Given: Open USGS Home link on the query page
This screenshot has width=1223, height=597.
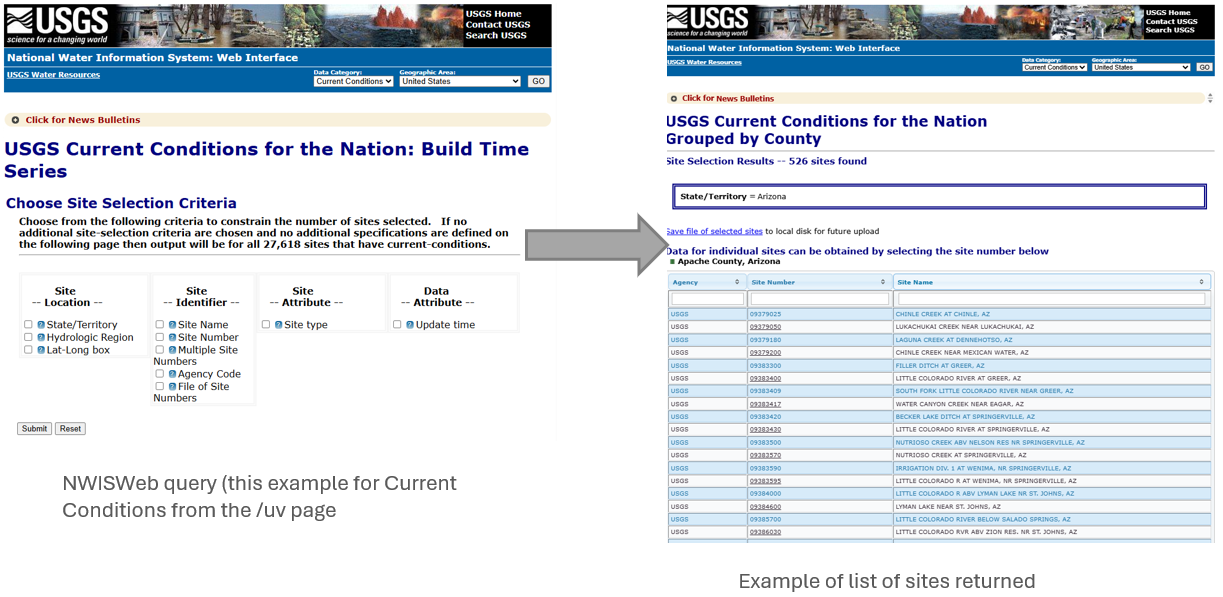Looking at the screenshot, I should pos(494,14).
